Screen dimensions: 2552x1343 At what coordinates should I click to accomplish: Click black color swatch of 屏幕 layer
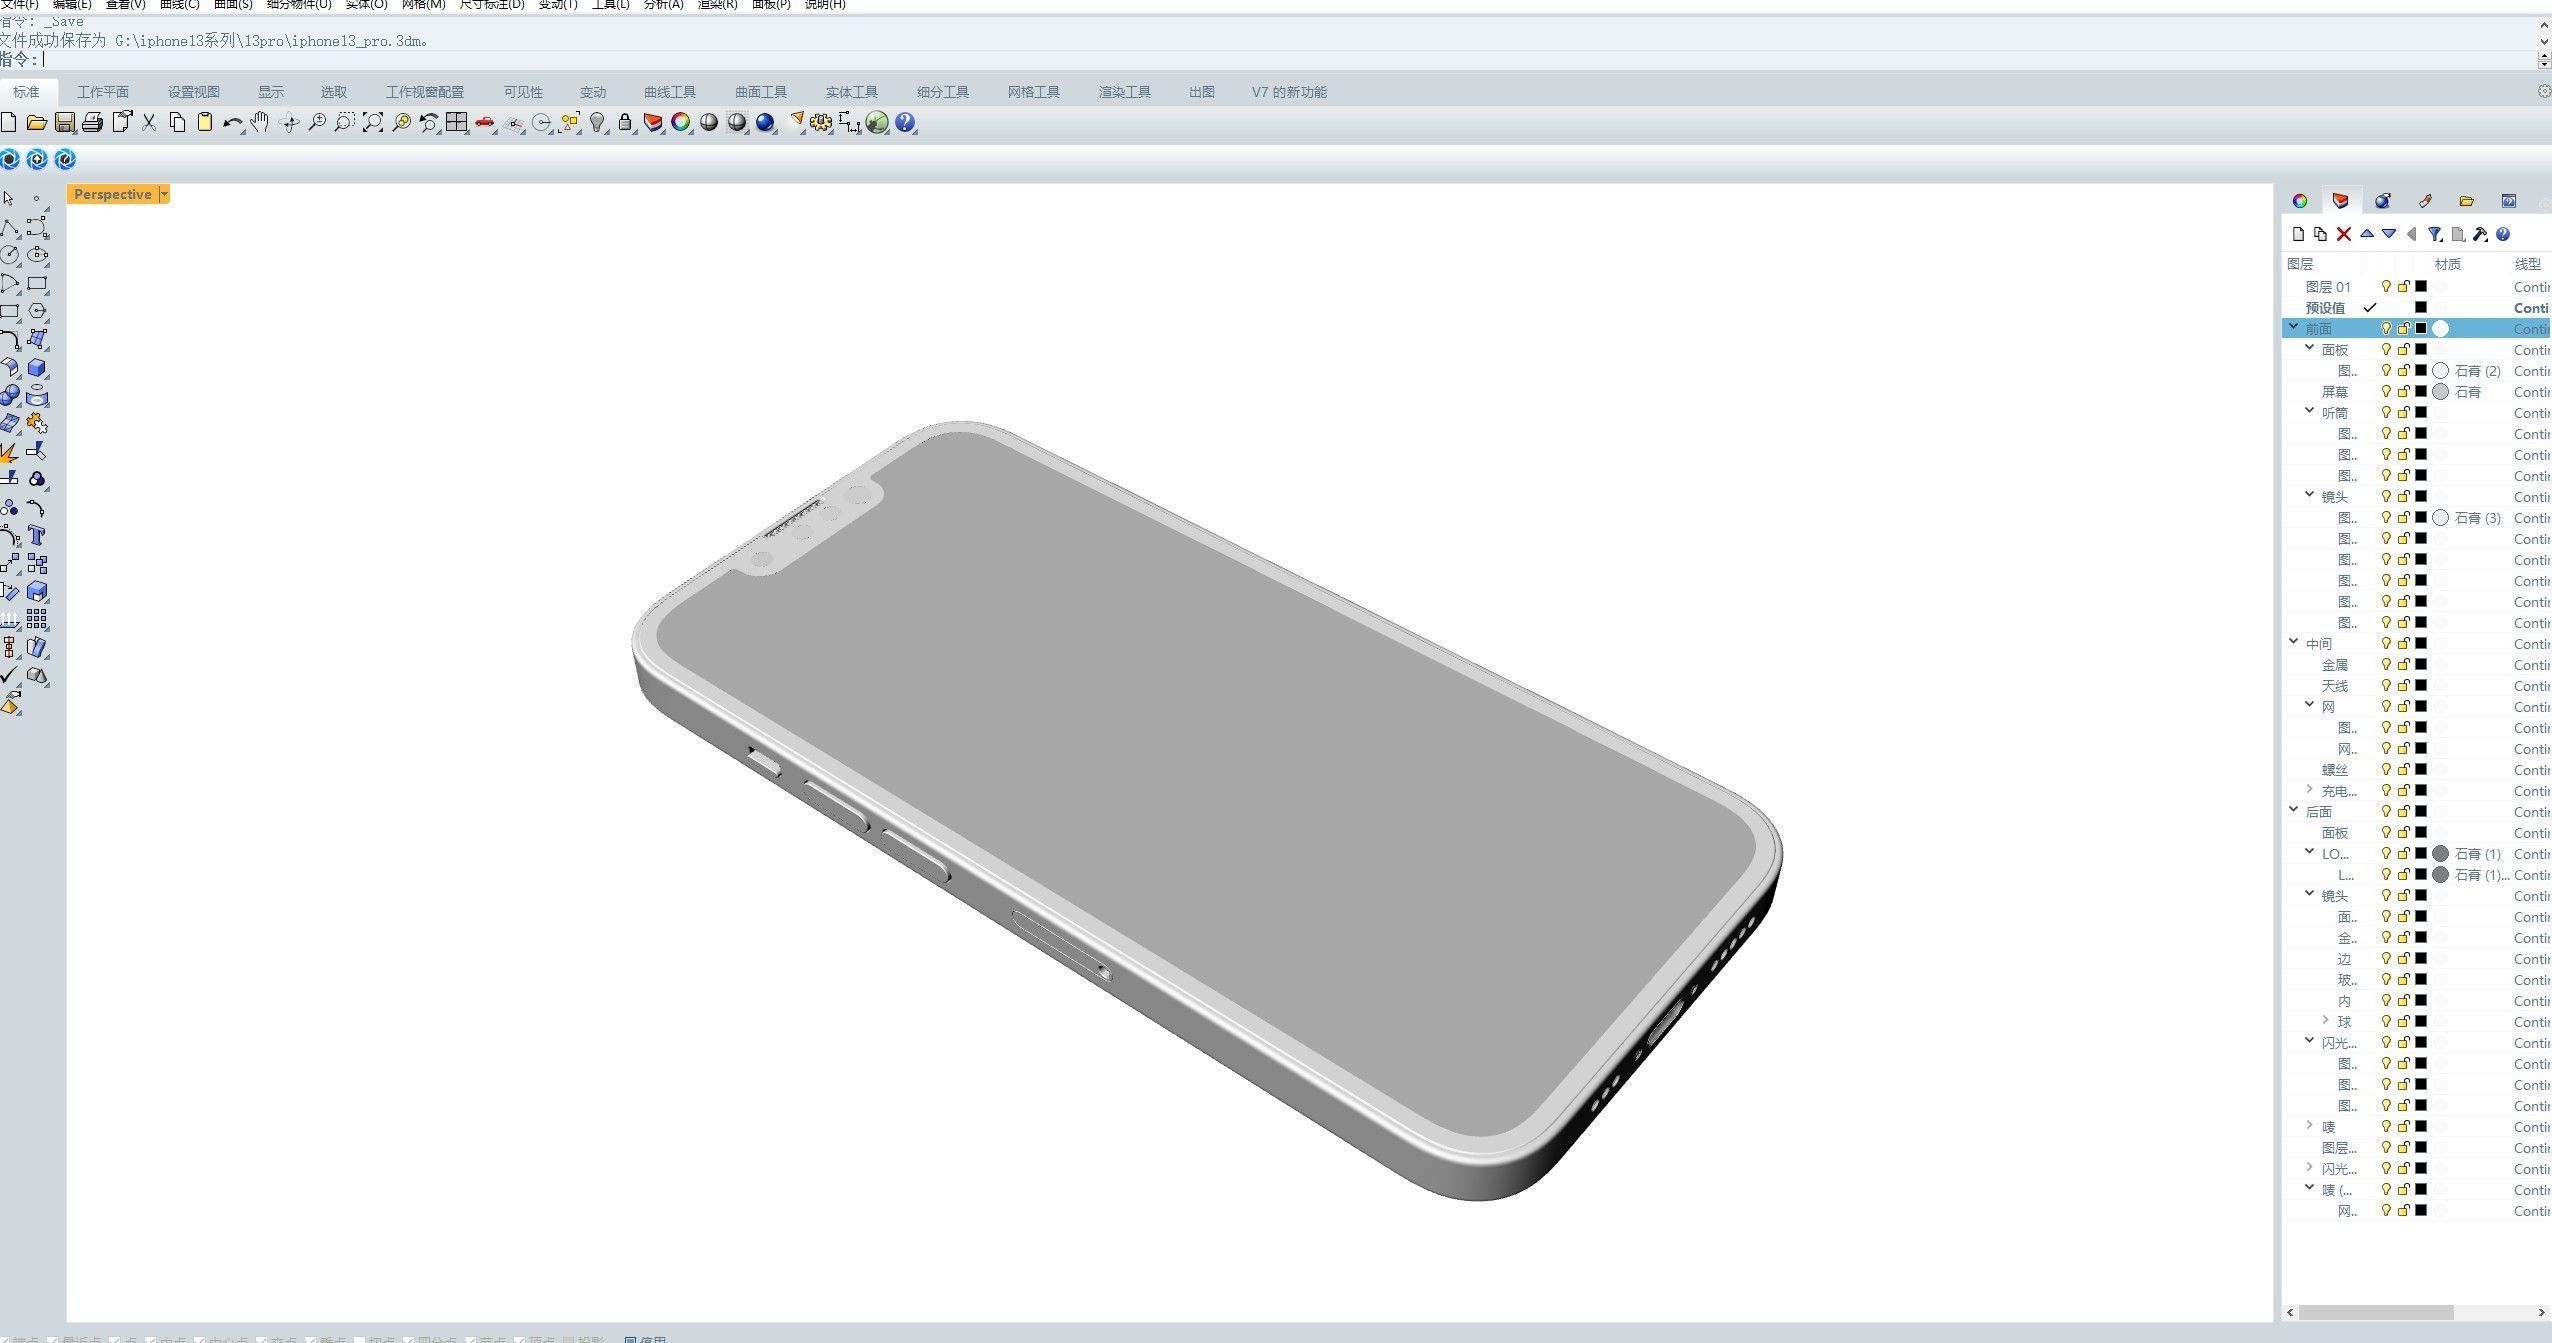pos(2421,391)
